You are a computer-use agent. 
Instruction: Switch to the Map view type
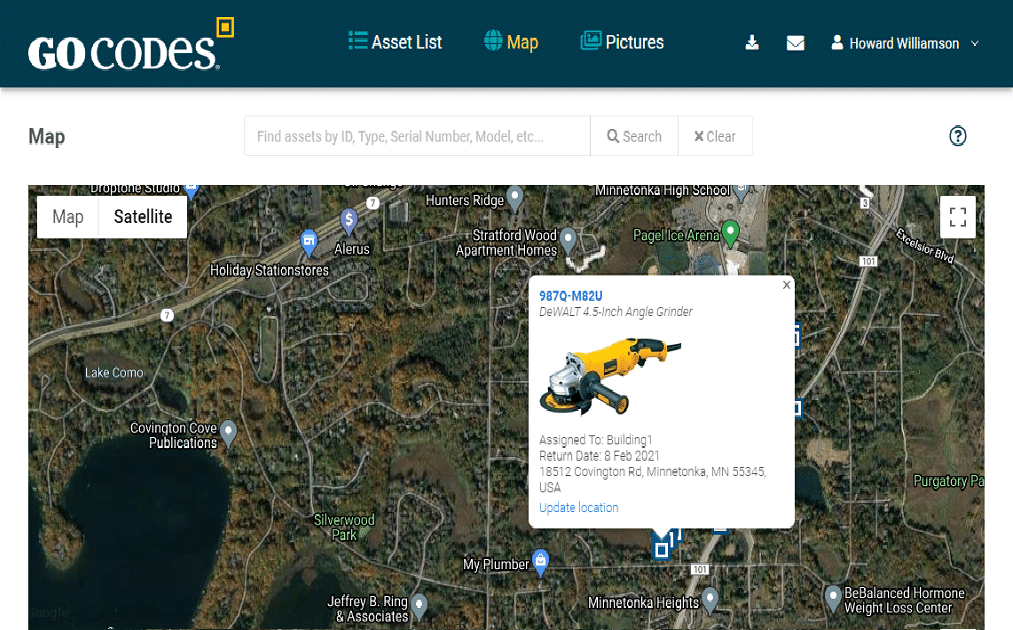coord(68,216)
